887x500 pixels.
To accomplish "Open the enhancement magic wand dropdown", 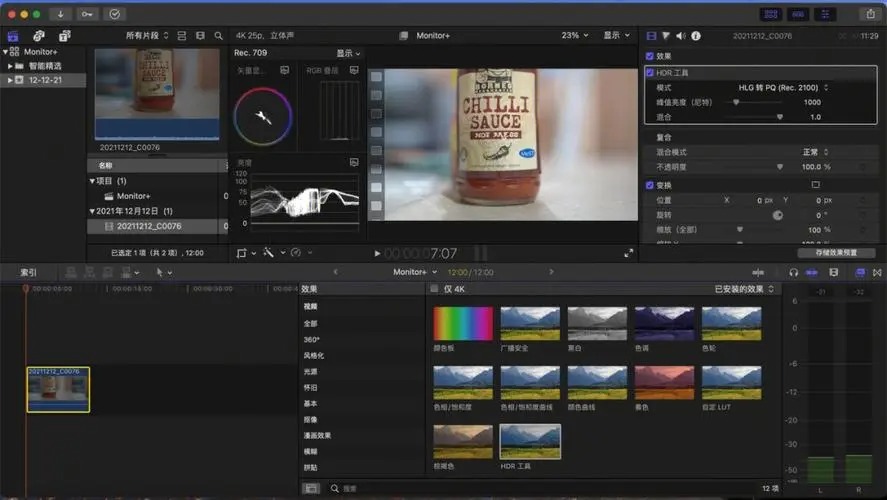I will click(x=273, y=253).
